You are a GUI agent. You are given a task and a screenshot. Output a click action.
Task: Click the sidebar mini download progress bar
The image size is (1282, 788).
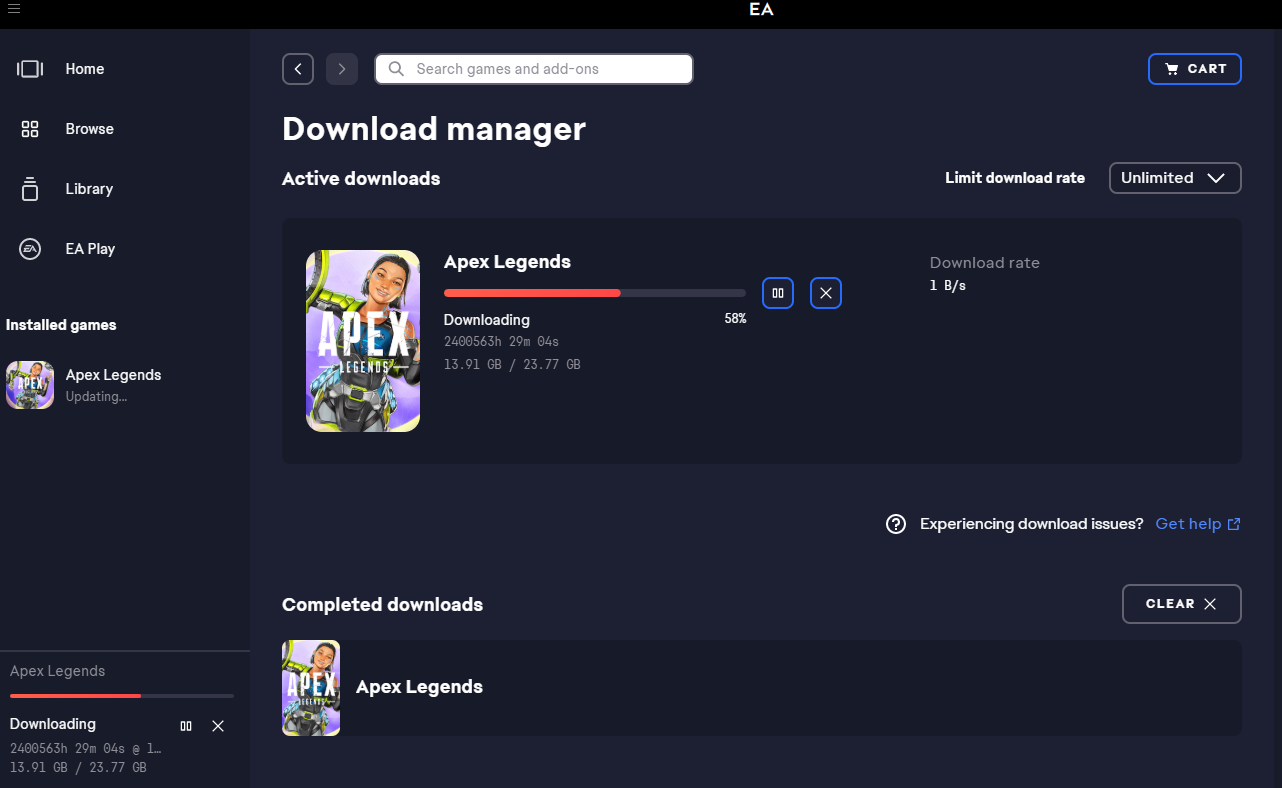(x=122, y=695)
